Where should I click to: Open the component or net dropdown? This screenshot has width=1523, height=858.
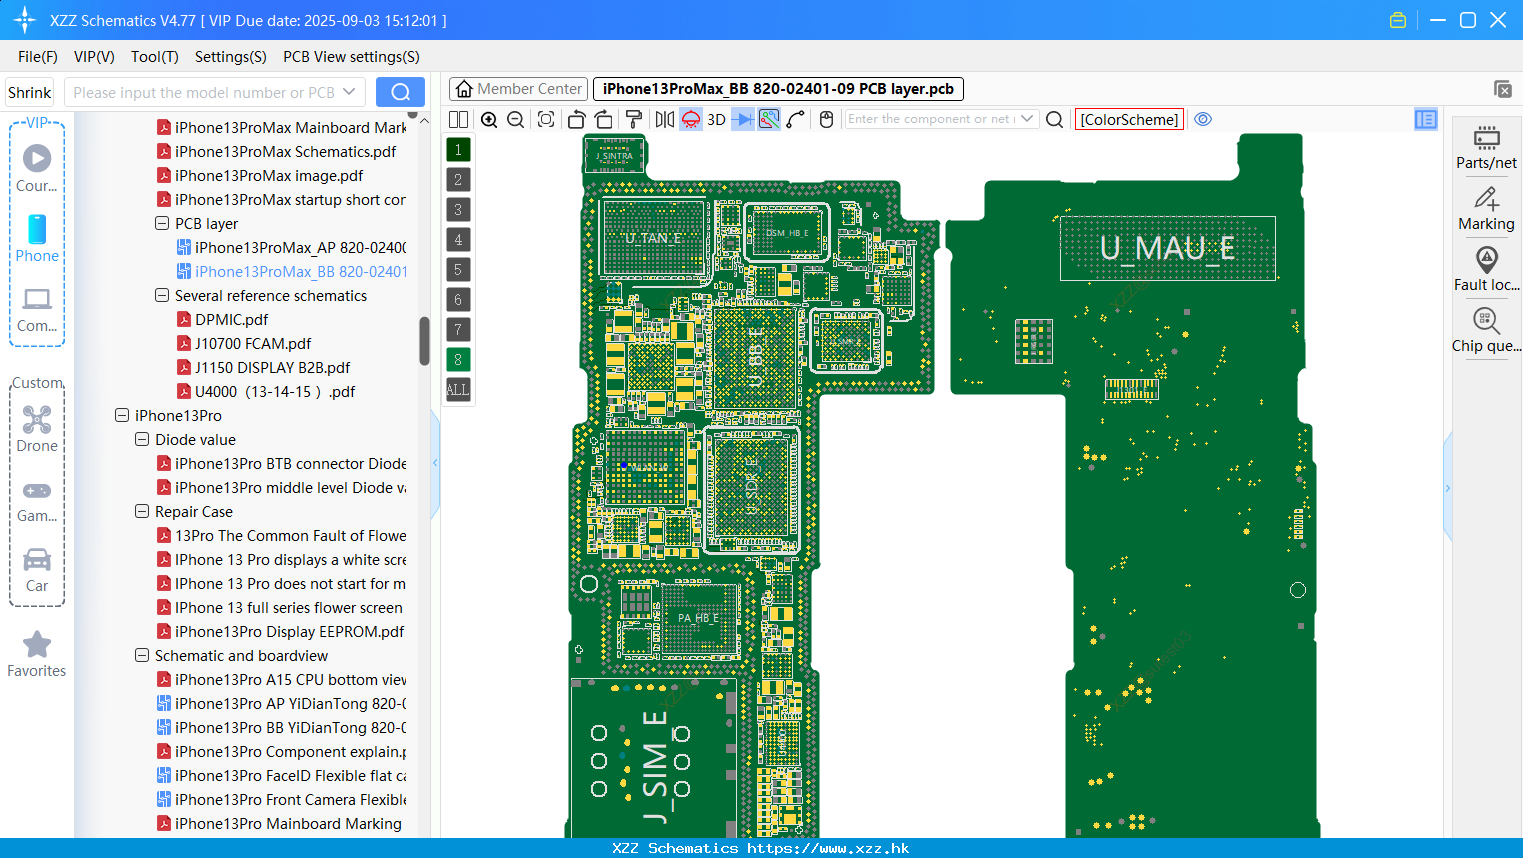coord(1027,119)
